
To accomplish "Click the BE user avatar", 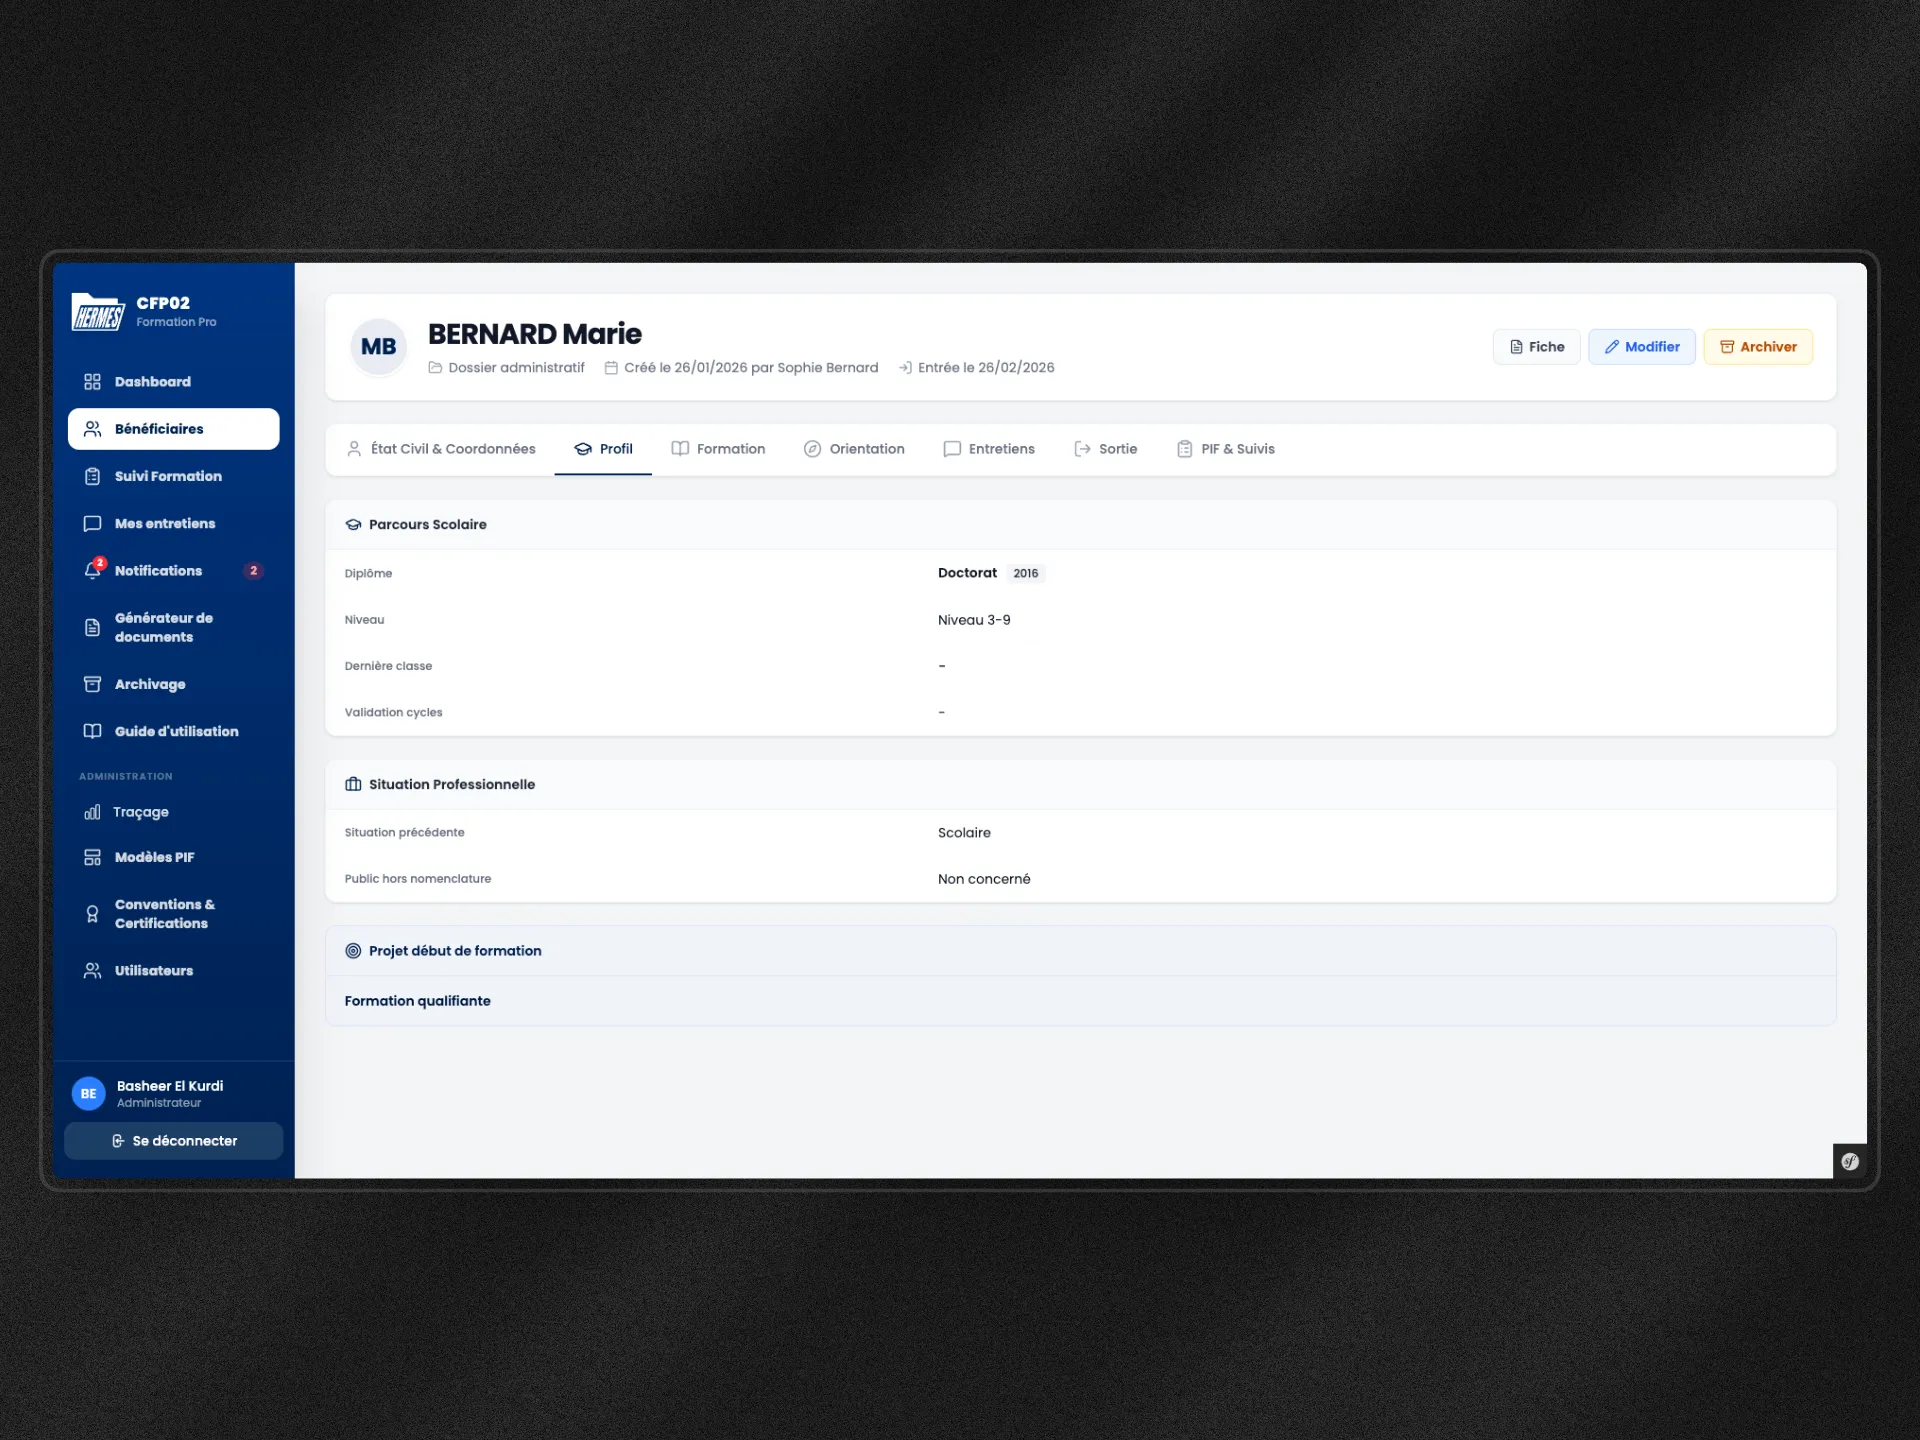I will click(89, 1093).
